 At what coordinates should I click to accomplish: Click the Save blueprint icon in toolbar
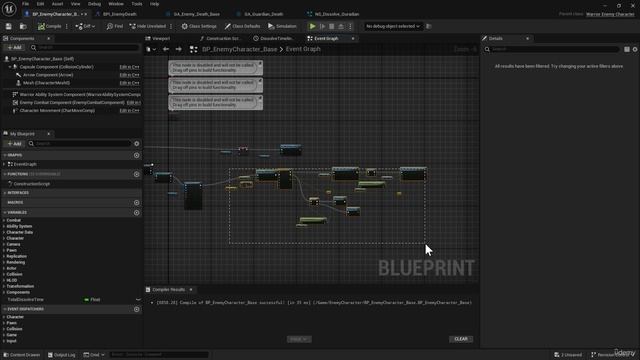pos(9,26)
